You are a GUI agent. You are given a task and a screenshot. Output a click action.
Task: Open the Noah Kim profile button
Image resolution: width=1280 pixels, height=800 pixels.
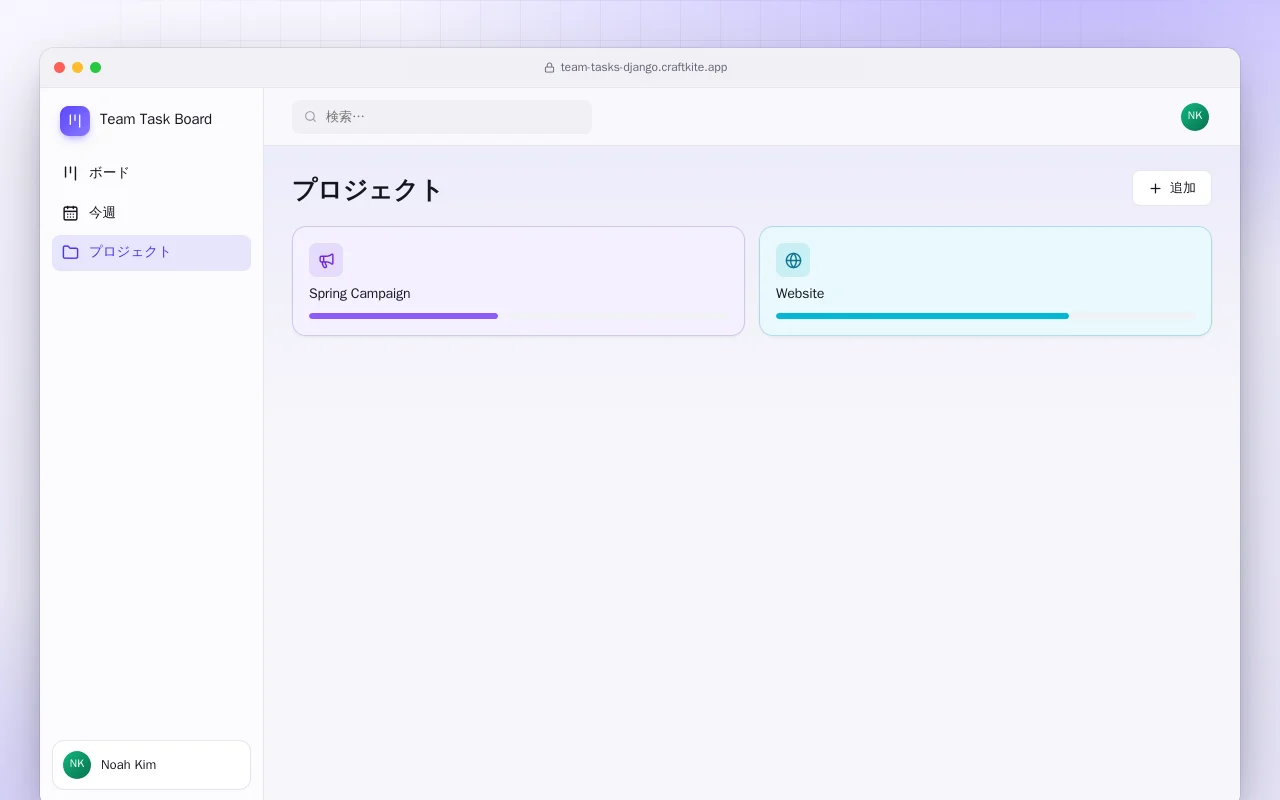click(x=152, y=765)
